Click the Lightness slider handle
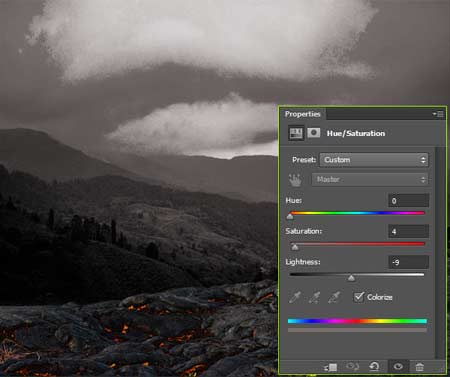The width and height of the screenshot is (450, 377). pyautogui.click(x=351, y=278)
